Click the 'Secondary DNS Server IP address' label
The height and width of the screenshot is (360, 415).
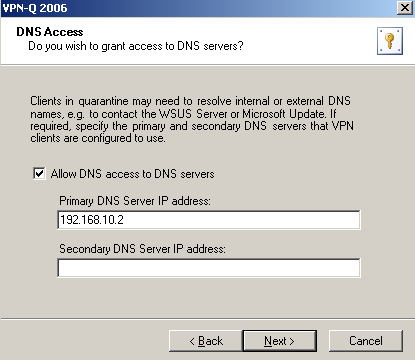coord(142,249)
